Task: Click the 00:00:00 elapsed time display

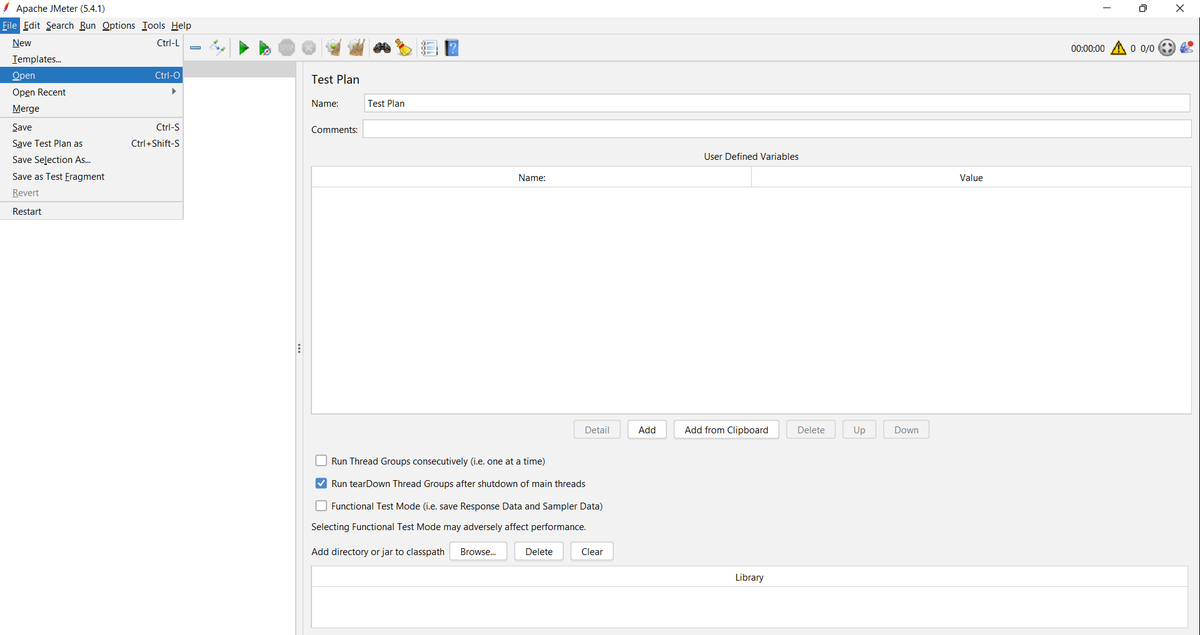Action: pyautogui.click(x=1087, y=48)
